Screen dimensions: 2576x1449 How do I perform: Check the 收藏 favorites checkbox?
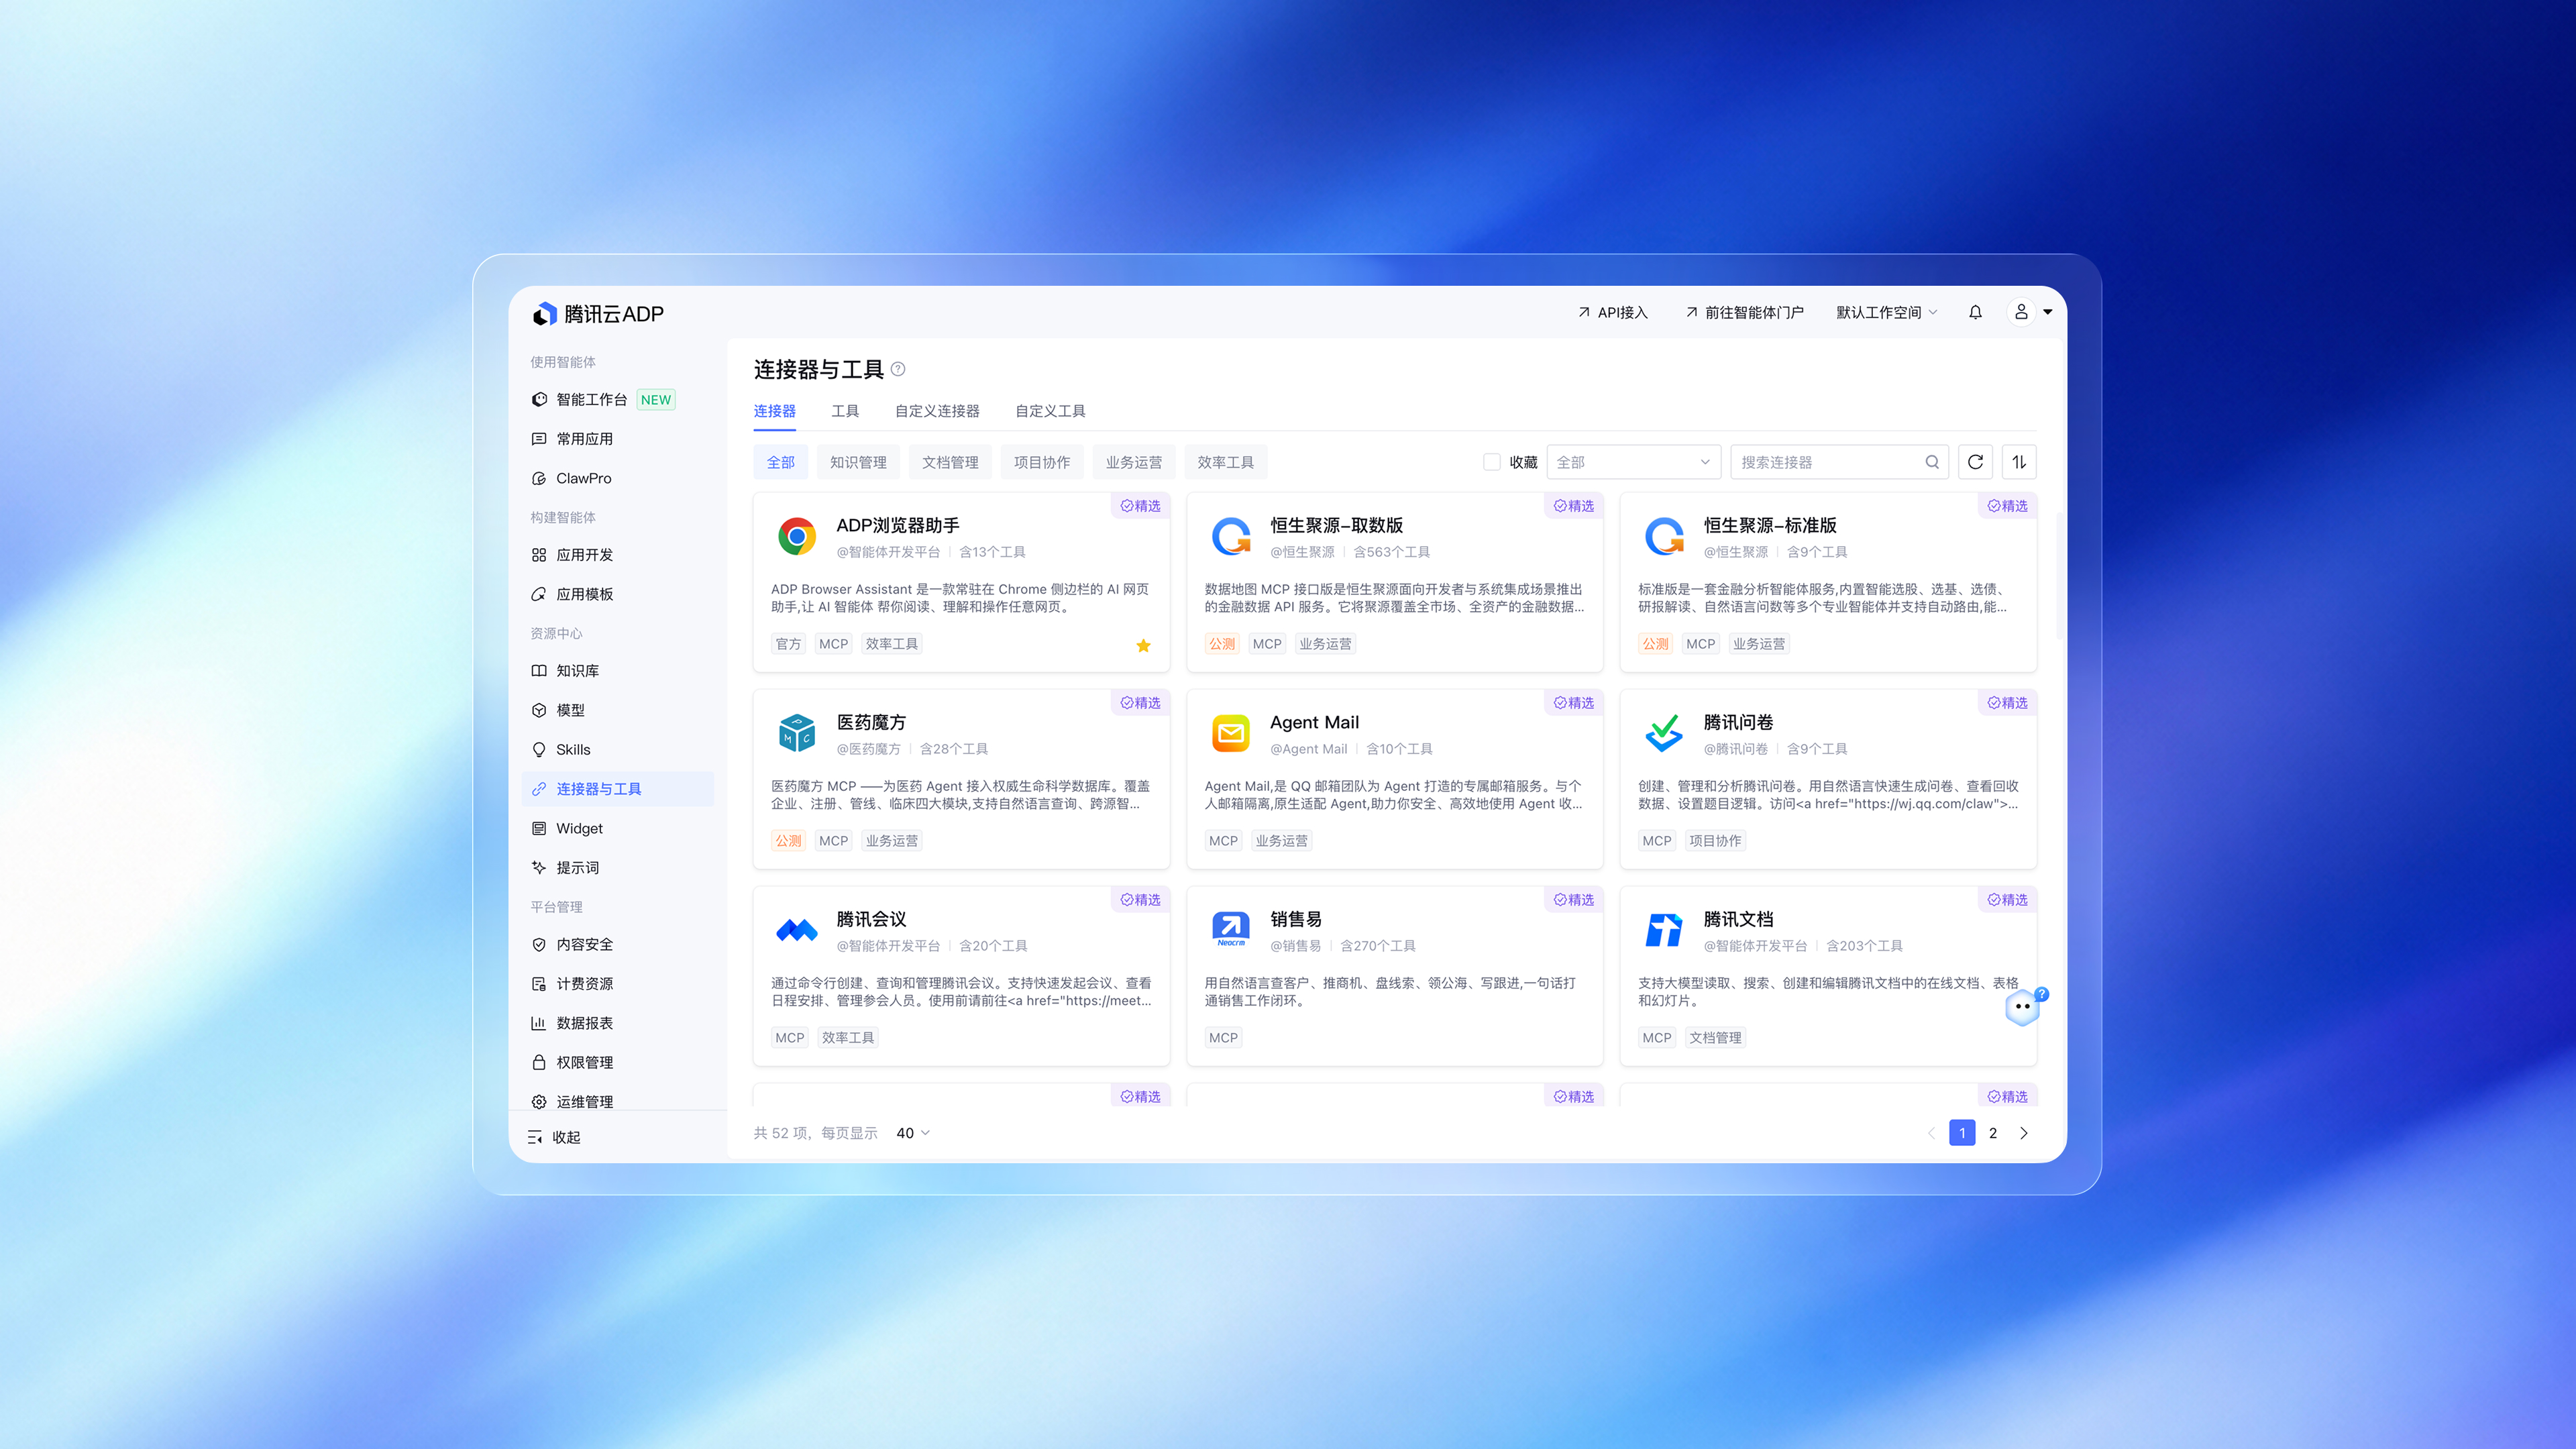click(x=1491, y=462)
